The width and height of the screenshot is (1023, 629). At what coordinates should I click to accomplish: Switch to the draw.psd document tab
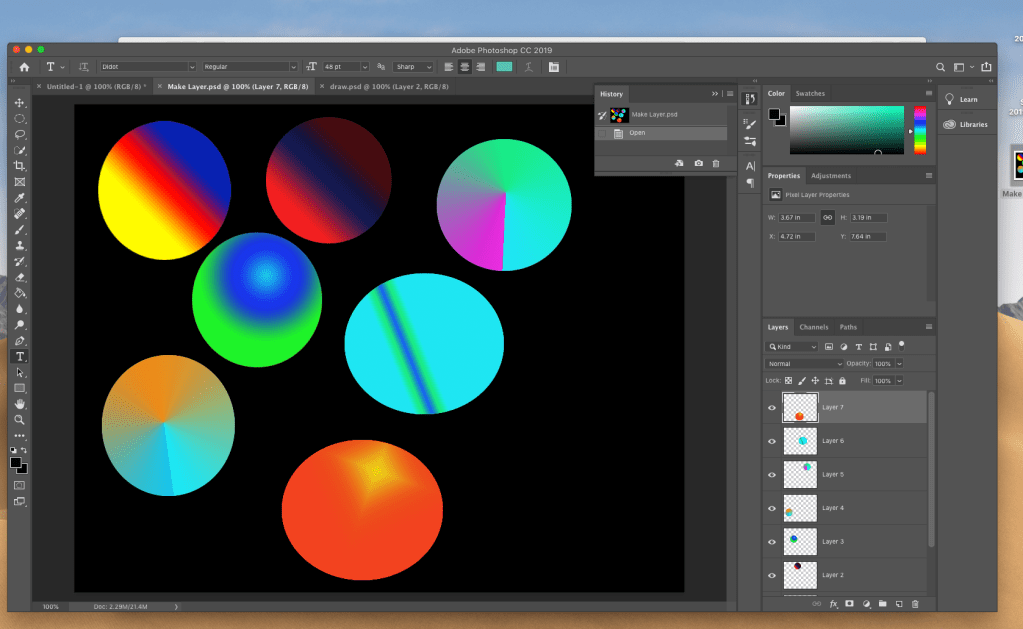point(389,86)
